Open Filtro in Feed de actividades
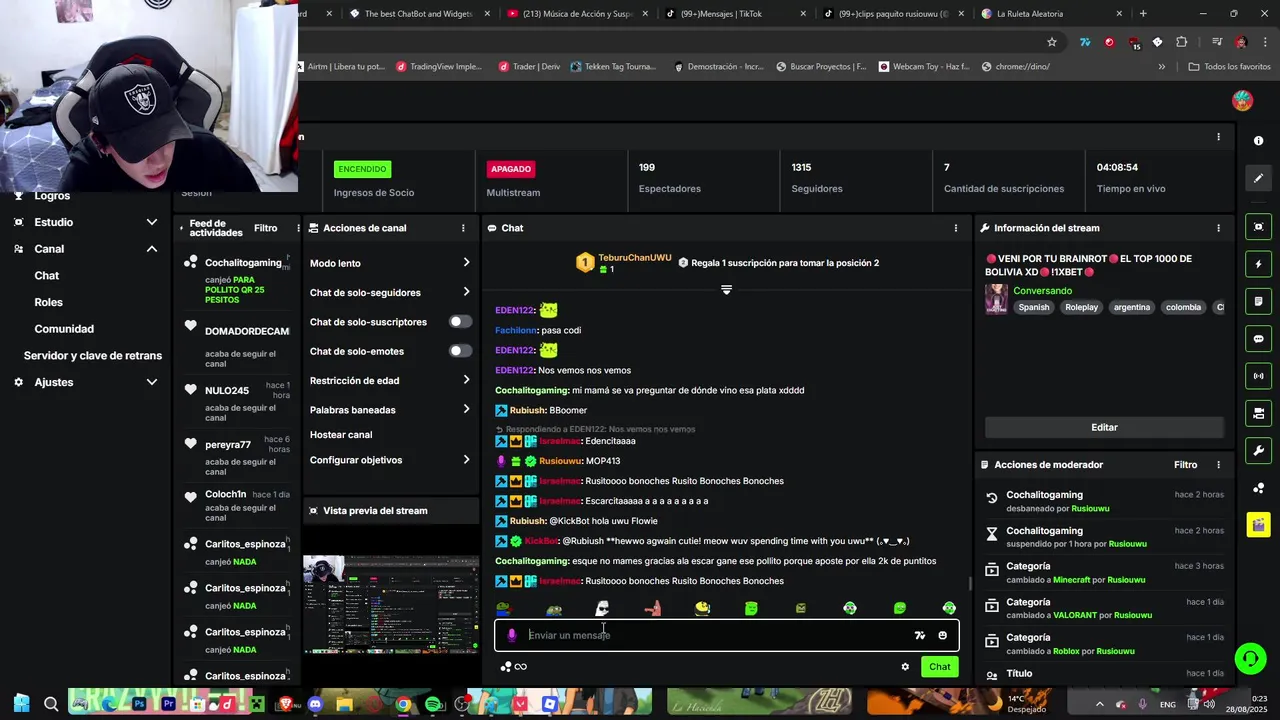This screenshot has width=1280, height=720. [266, 228]
